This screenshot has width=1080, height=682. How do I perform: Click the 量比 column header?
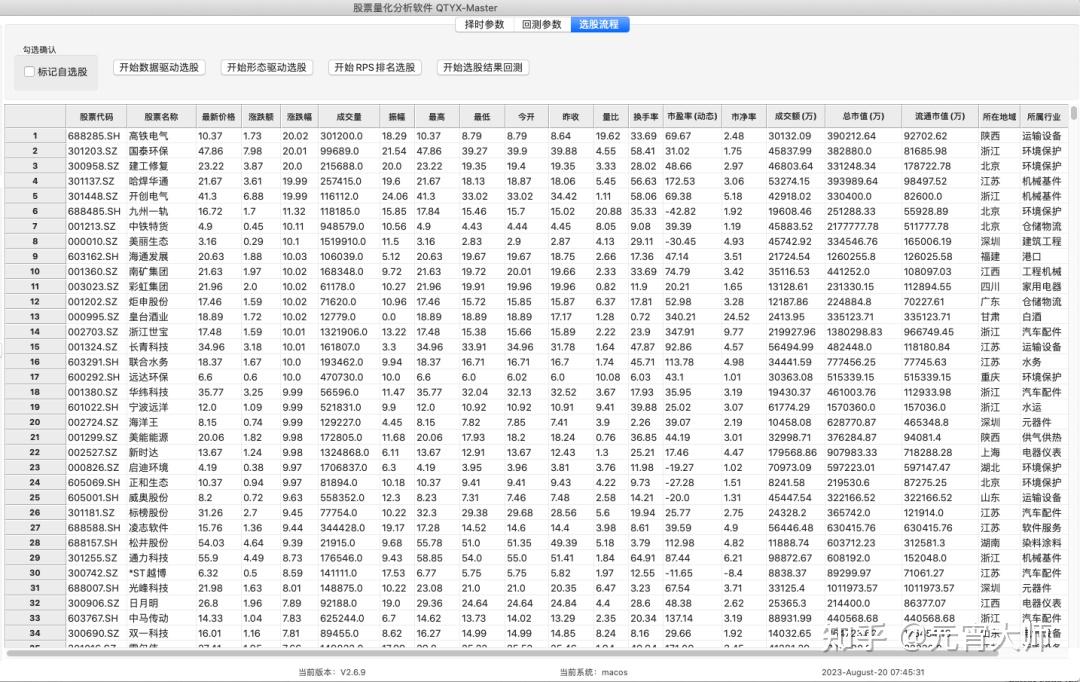pyautogui.click(x=610, y=117)
